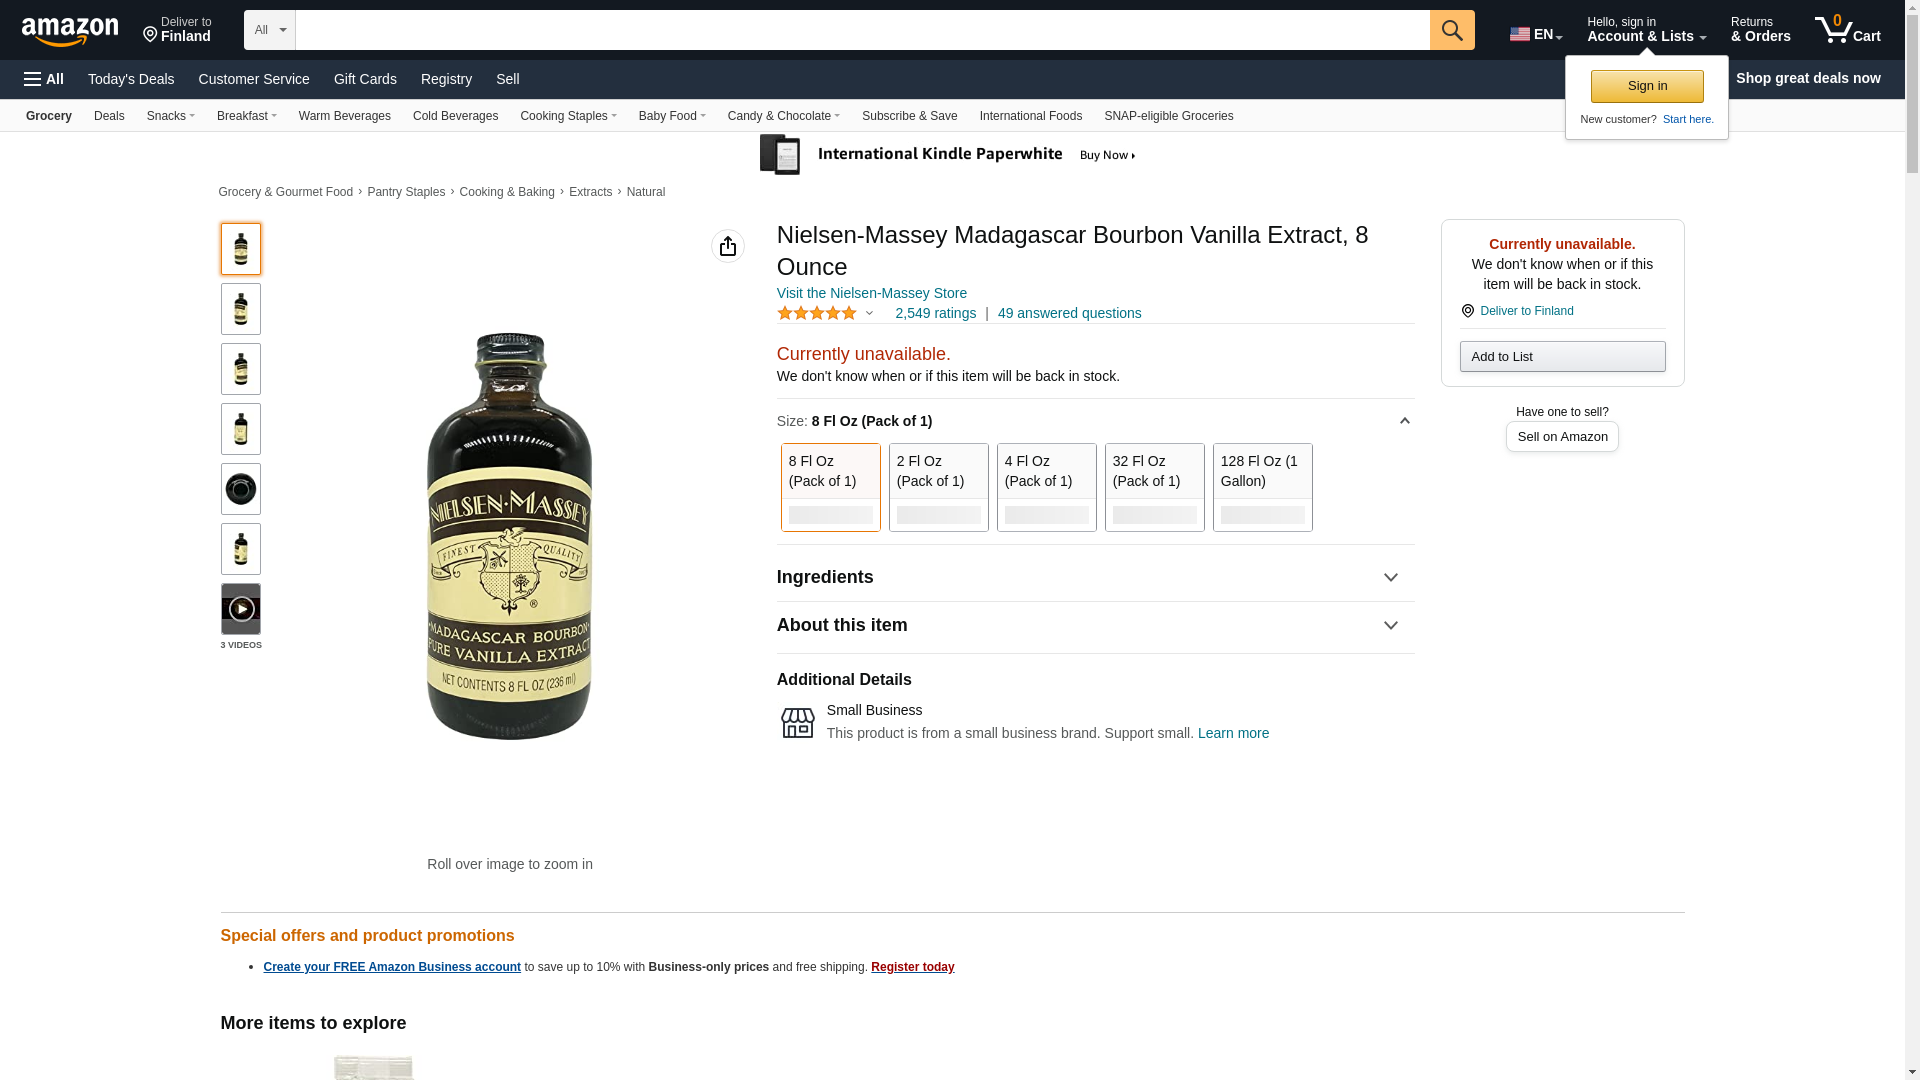Open the Cooking Staples grocery menu

[568, 116]
